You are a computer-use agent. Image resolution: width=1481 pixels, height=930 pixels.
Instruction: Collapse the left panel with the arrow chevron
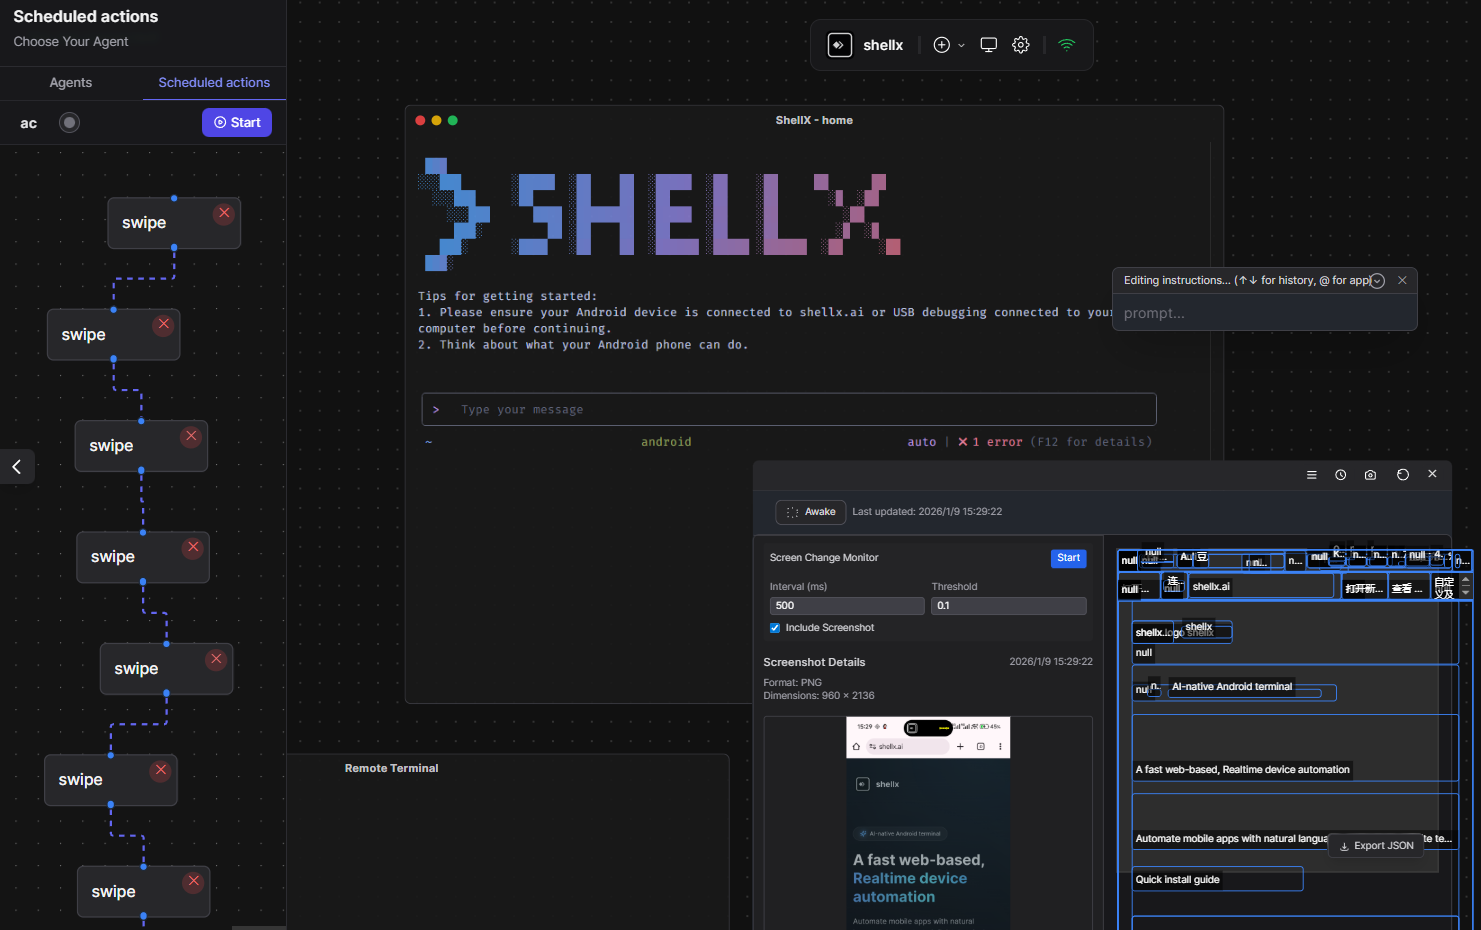(x=16, y=466)
